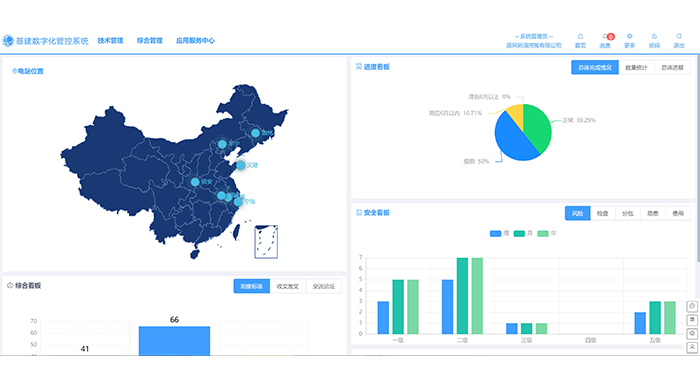Toggle the 月 series in chart legend
700x385 pixels.
tap(523, 234)
